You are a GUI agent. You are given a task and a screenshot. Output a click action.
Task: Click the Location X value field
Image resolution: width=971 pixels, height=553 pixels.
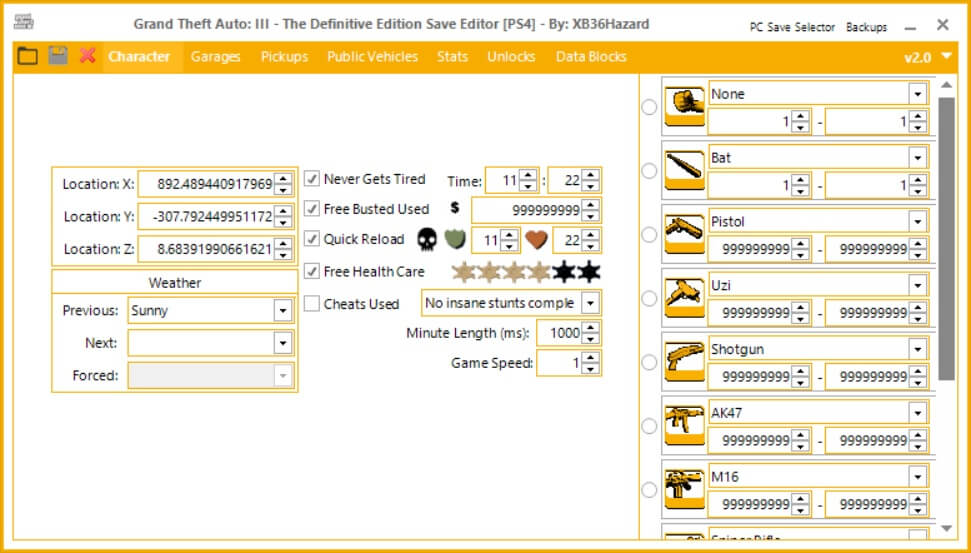click(x=207, y=184)
